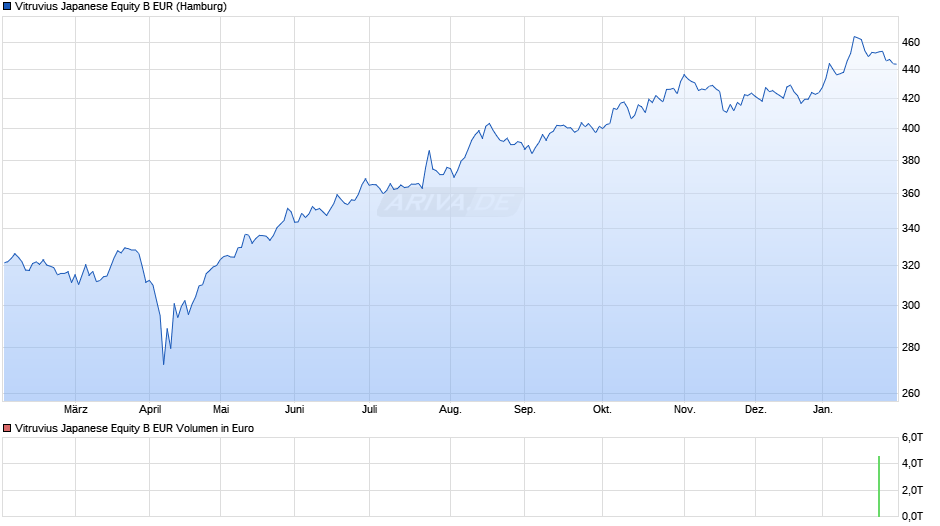Click the 440 price axis value
Image resolution: width=940 pixels, height=526 pixels.
click(911, 69)
